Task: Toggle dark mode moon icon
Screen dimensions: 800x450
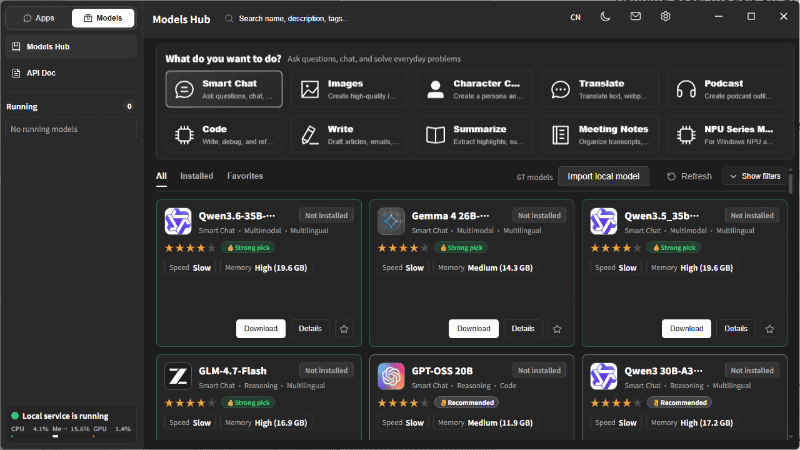Action: [x=605, y=17]
